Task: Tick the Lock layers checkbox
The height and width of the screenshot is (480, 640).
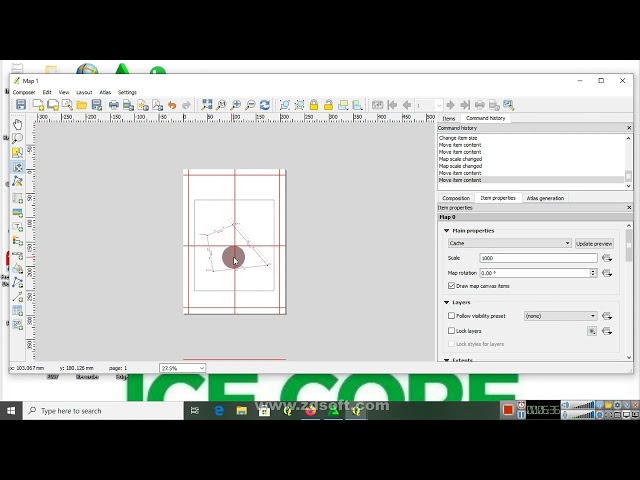Action: point(451,331)
